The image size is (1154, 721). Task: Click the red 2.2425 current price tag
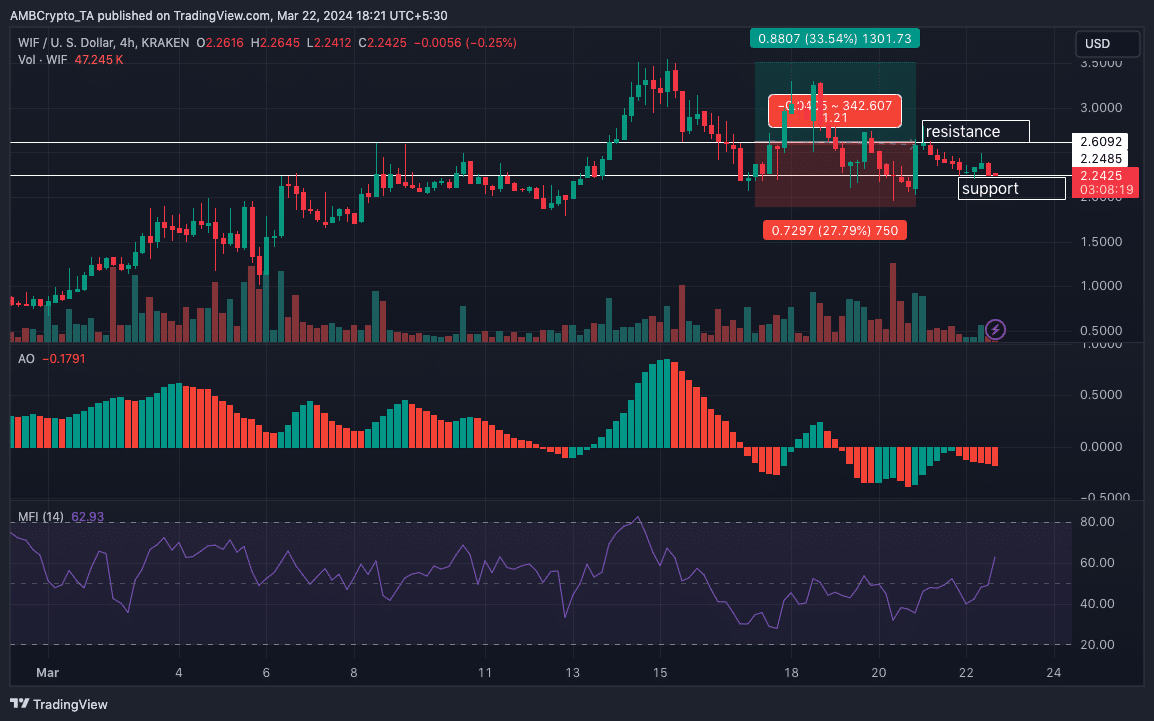[1105, 182]
